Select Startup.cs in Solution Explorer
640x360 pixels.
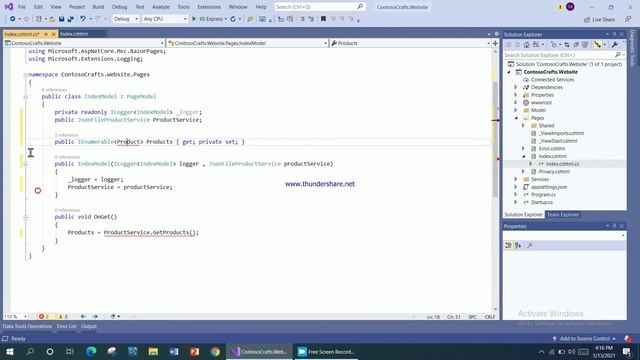542,202
